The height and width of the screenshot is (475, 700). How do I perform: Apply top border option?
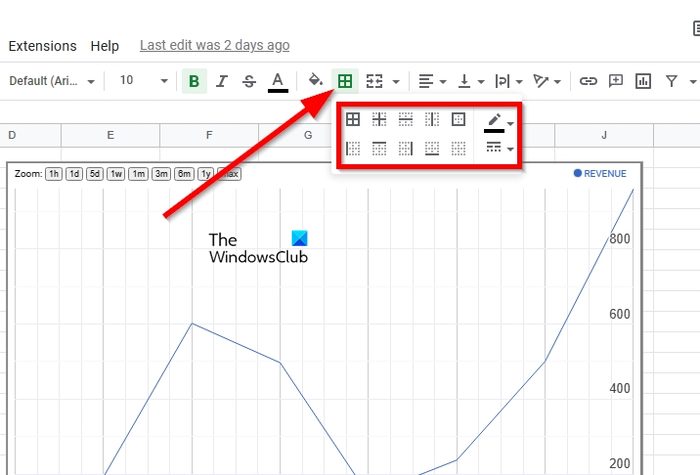tap(379, 148)
